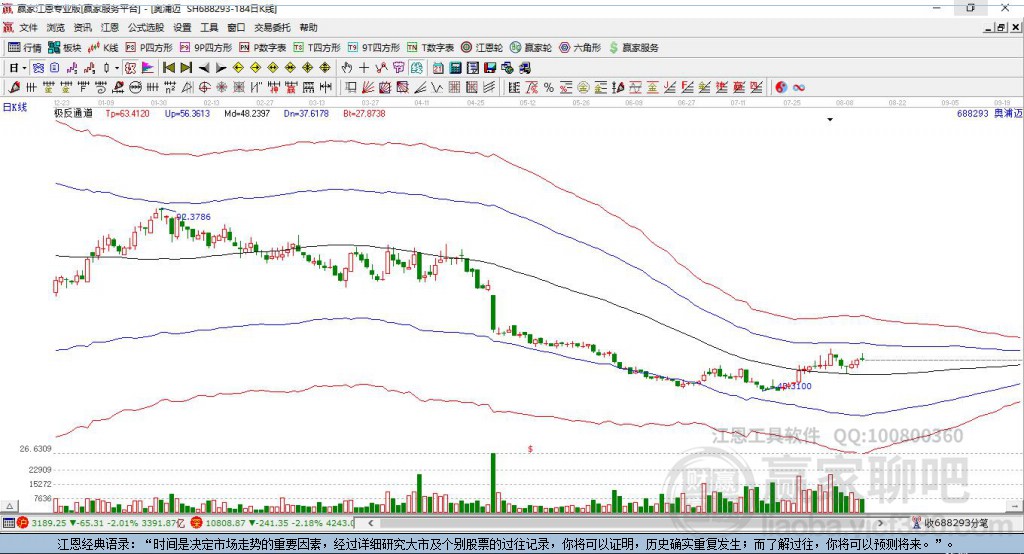Click the small black triangle chart marker

click(830, 120)
